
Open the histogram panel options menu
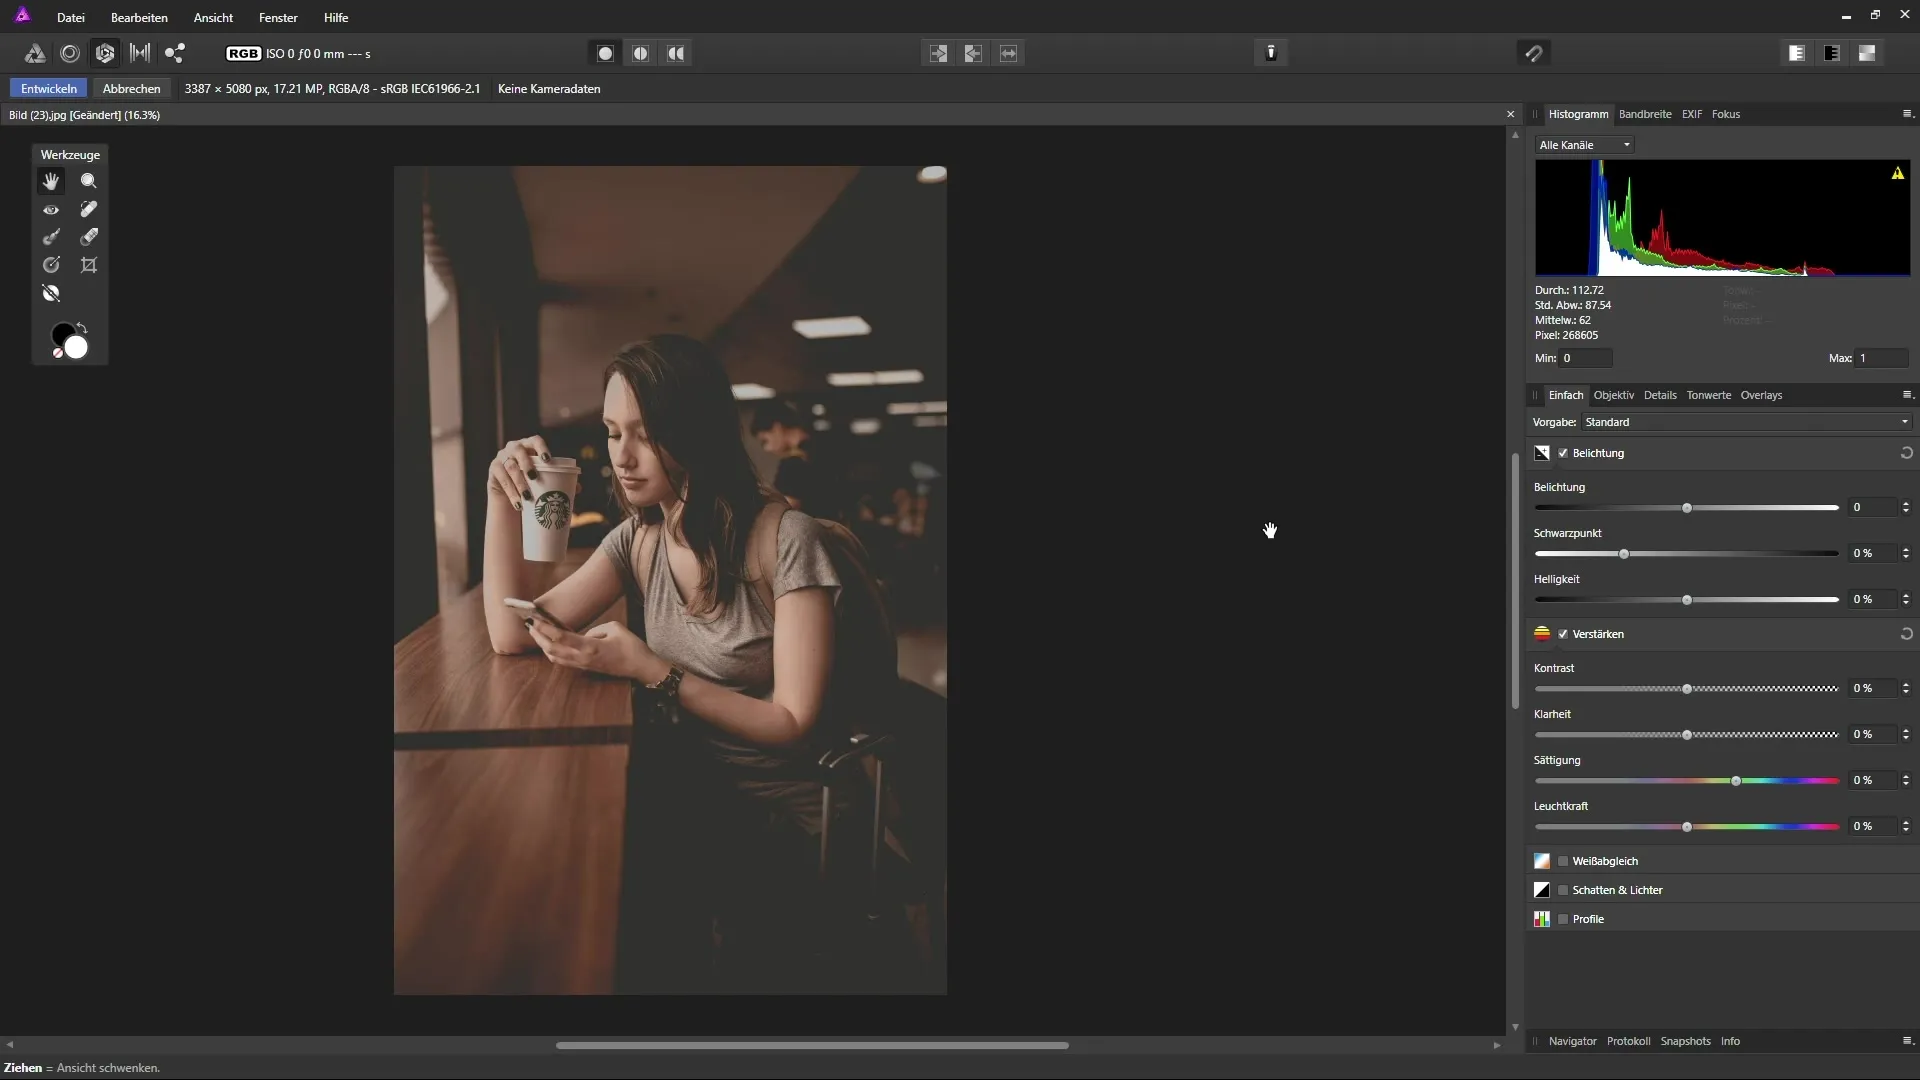click(1907, 114)
